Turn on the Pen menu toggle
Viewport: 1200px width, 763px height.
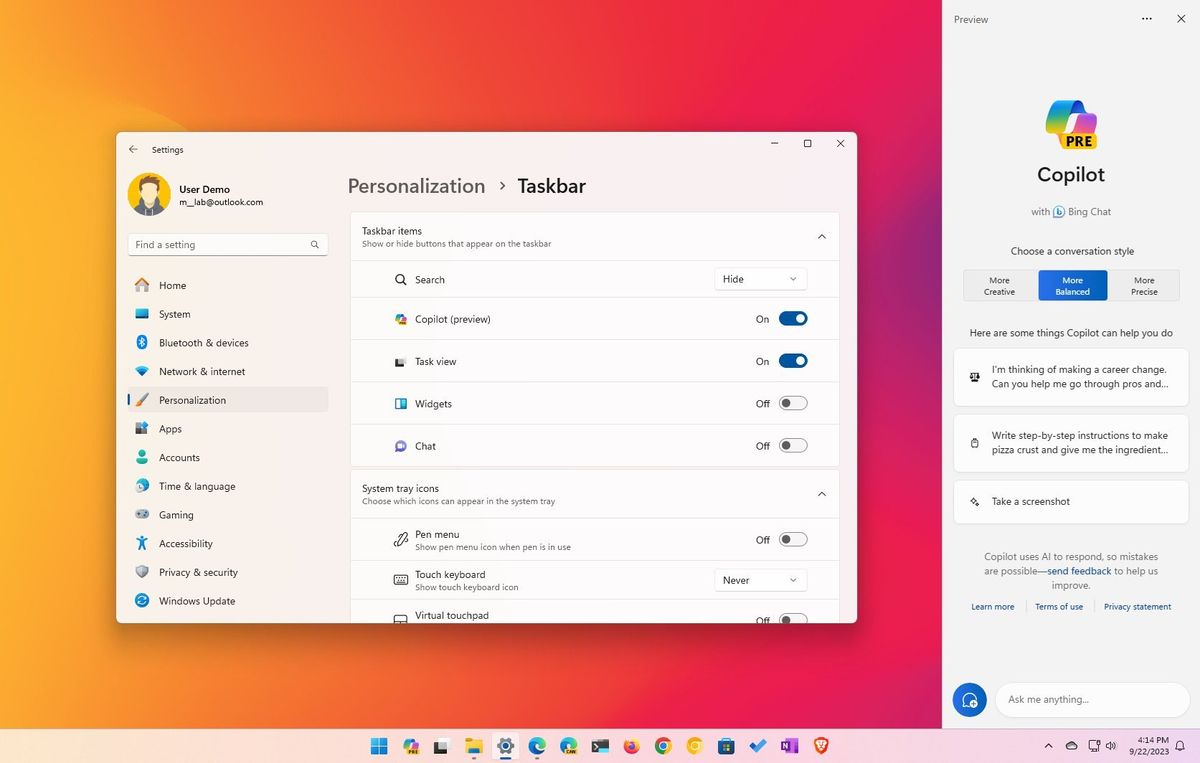pyautogui.click(x=793, y=539)
